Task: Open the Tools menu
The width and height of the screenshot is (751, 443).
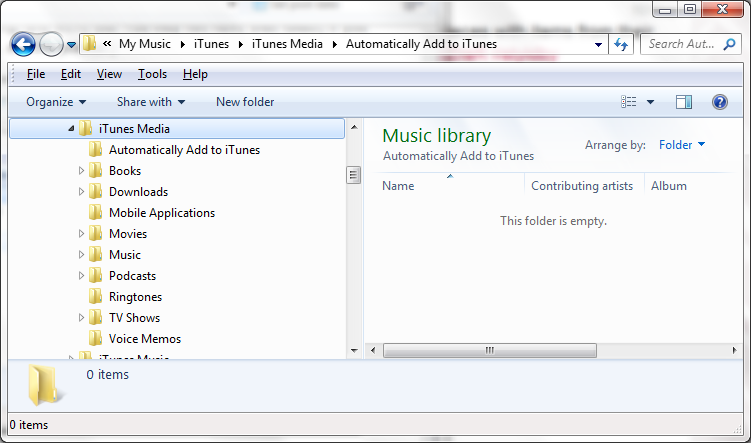Action: click(152, 74)
